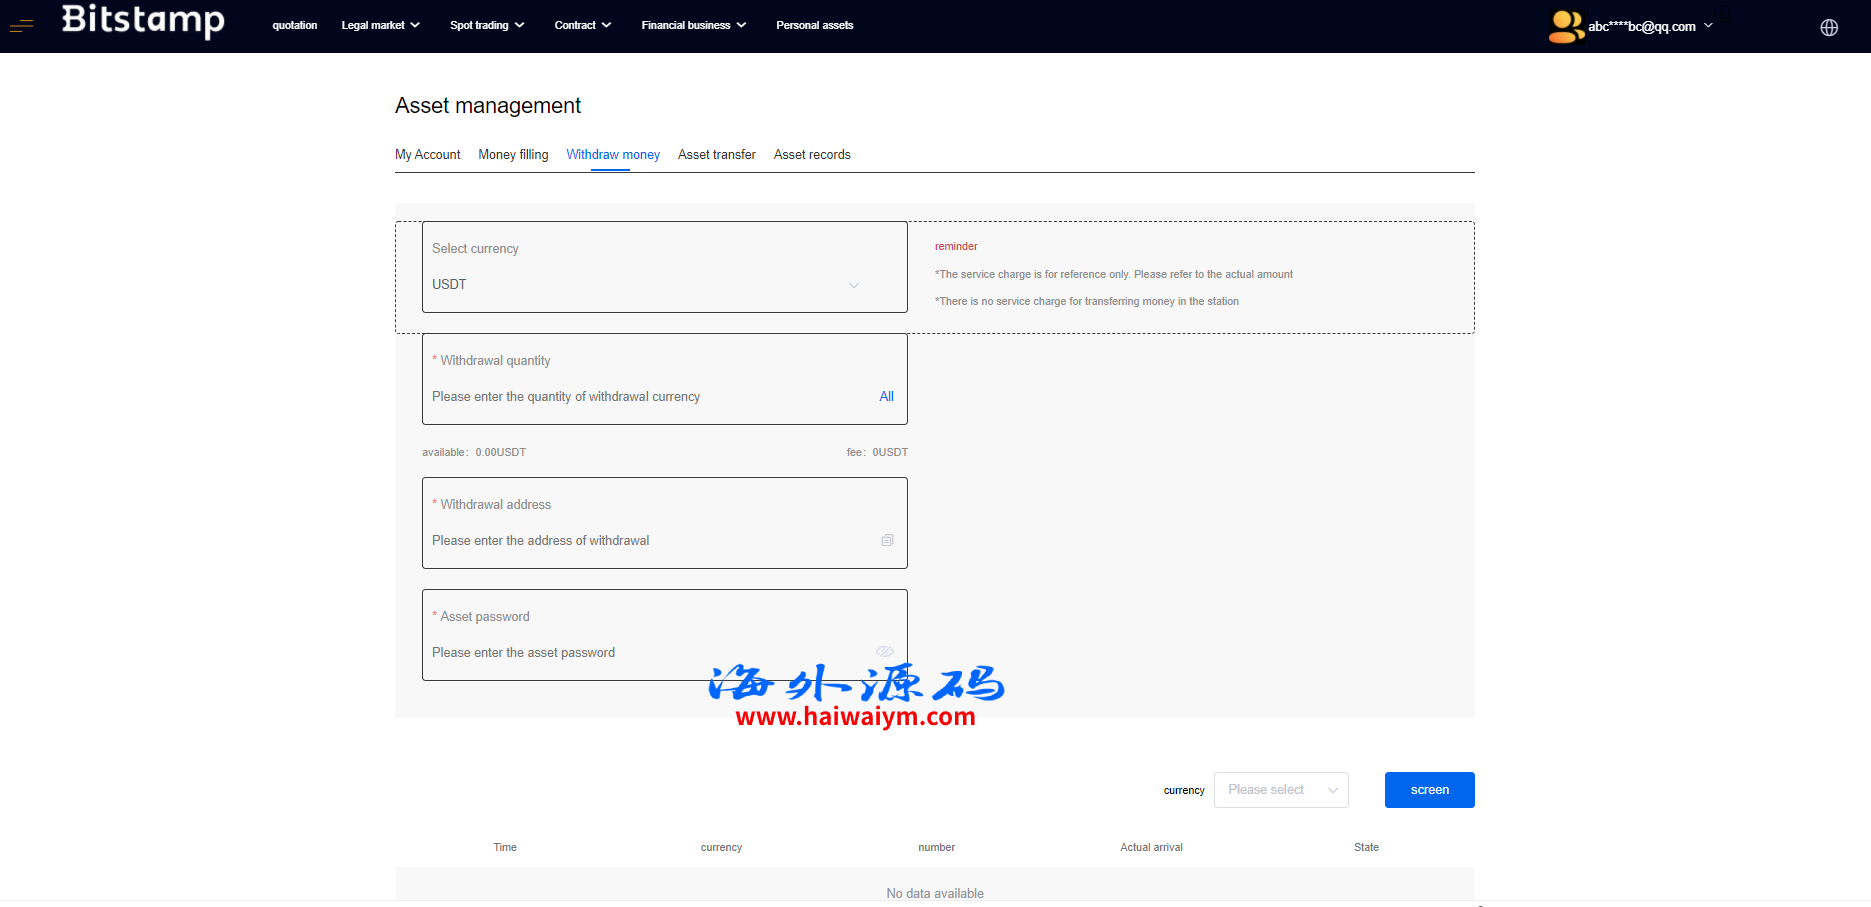Go to Personal assets in navigation
The image size is (1871, 907).
(814, 25)
